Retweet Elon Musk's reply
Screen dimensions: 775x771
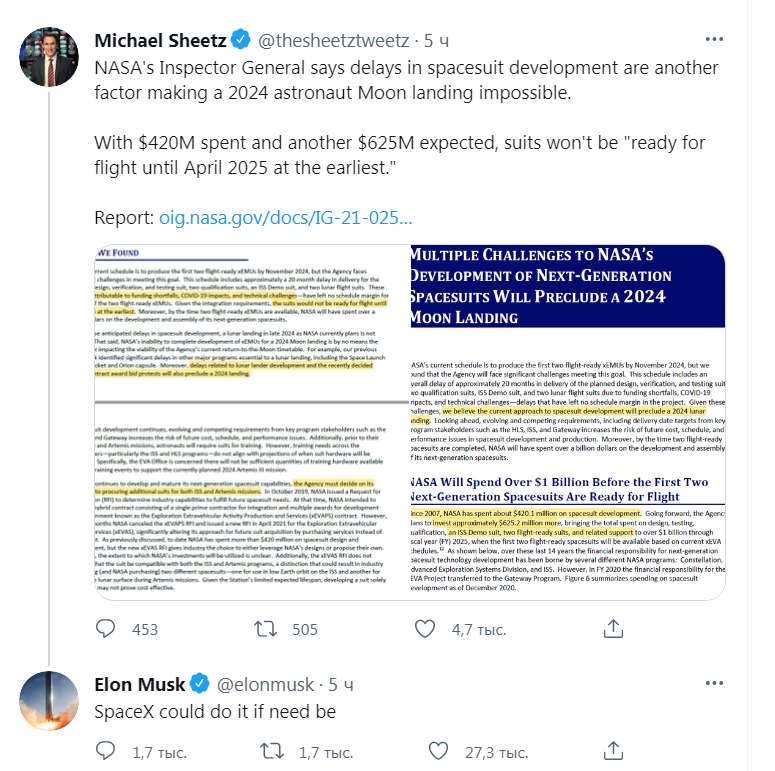[x=270, y=750]
